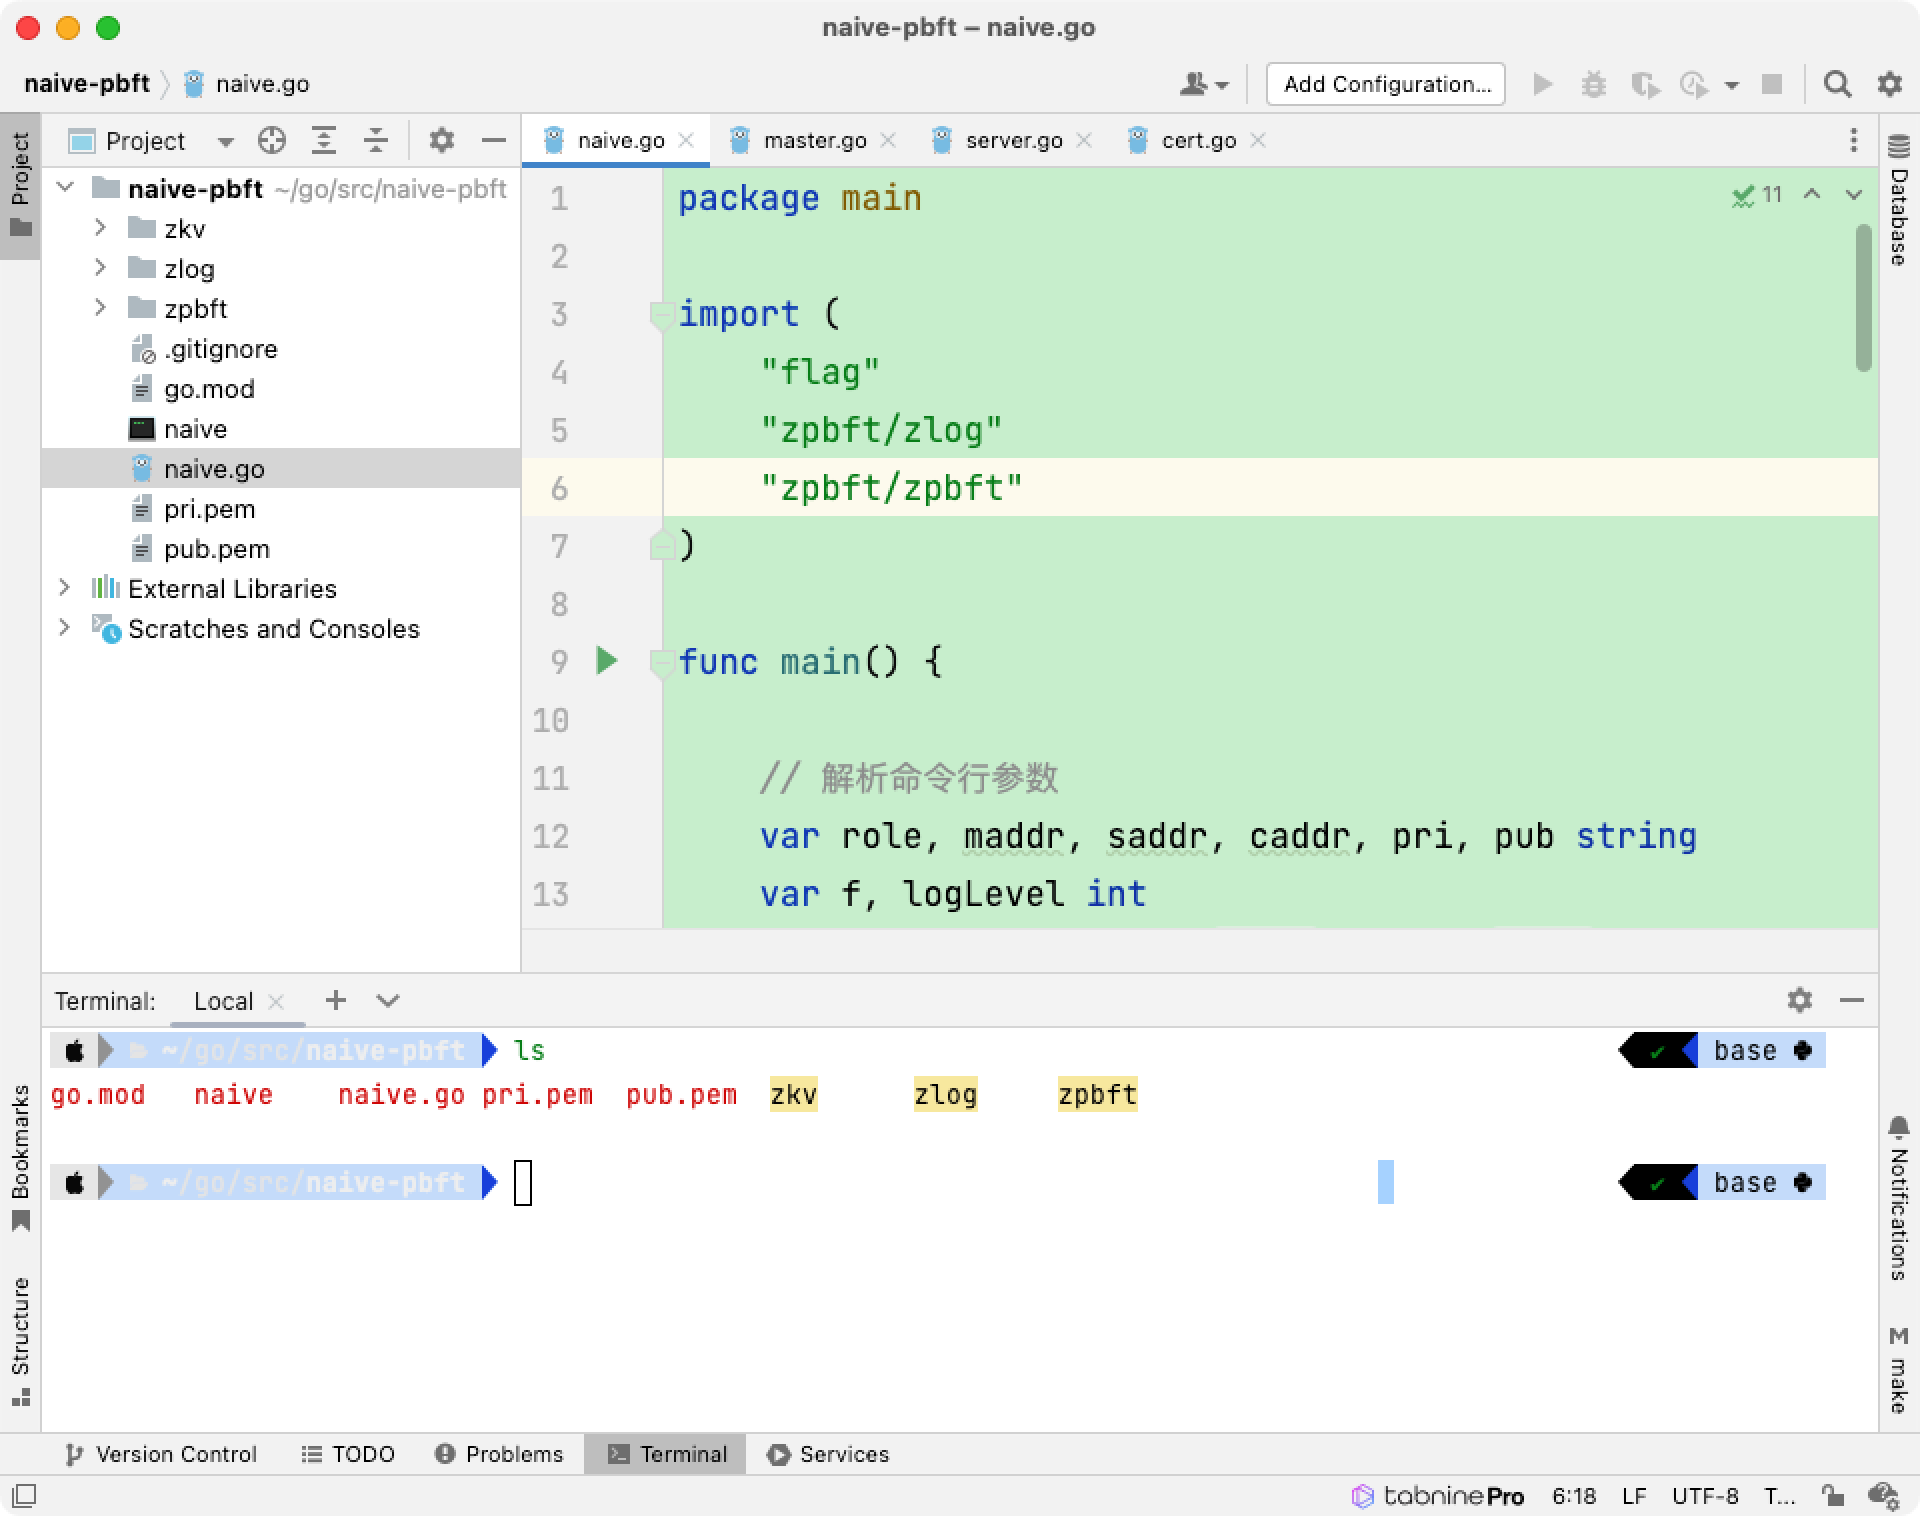Toggle the Bookmarks tool window
The image size is (1920, 1516).
click(x=20, y=1157)
